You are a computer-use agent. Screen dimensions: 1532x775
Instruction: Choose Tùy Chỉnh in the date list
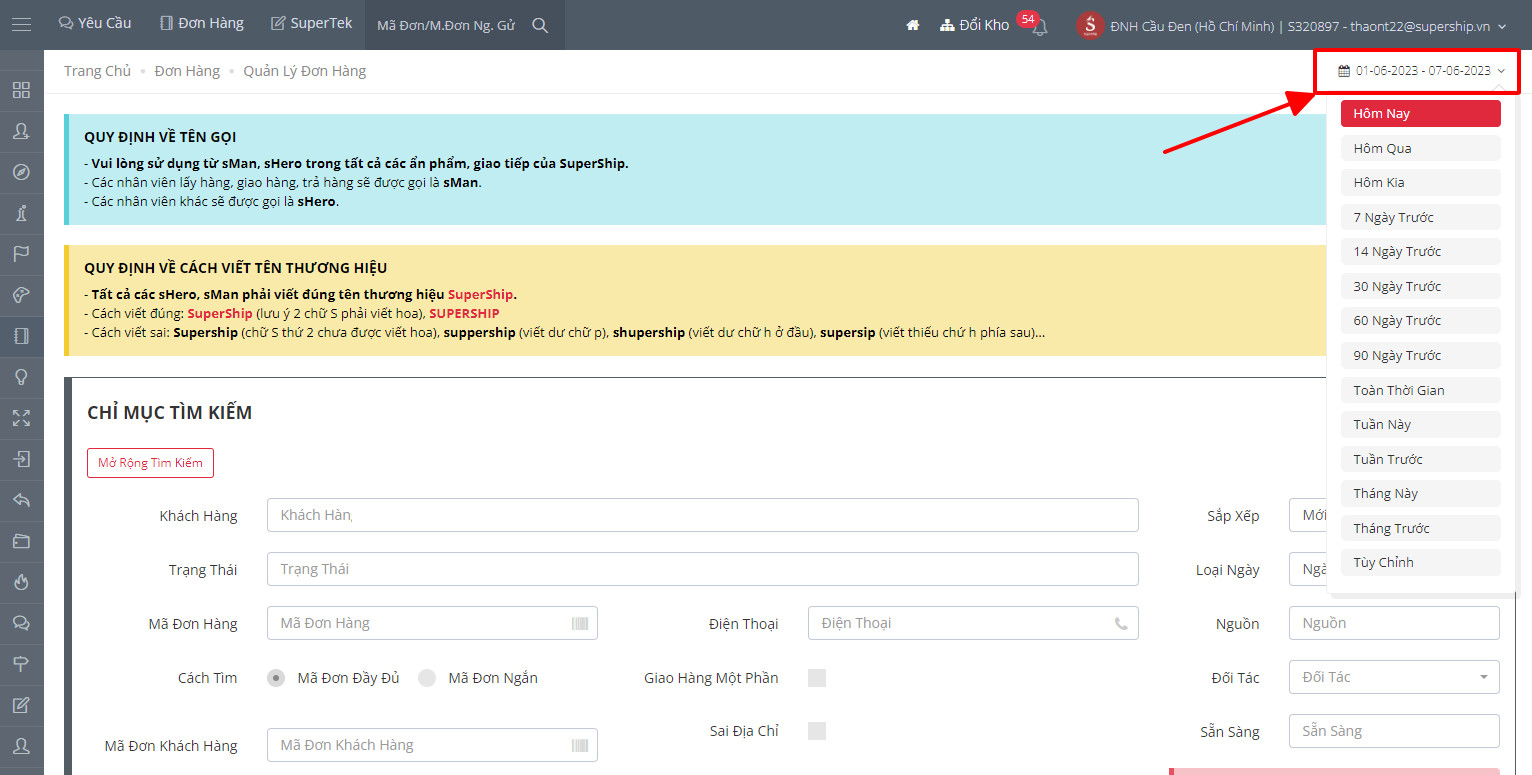click(1420, 562)
